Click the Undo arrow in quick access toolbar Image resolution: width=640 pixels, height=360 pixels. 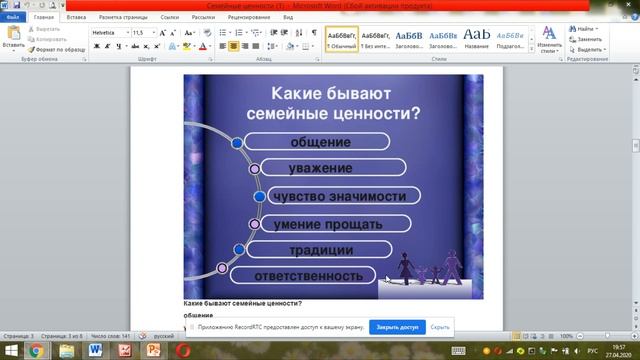(27, 5)
